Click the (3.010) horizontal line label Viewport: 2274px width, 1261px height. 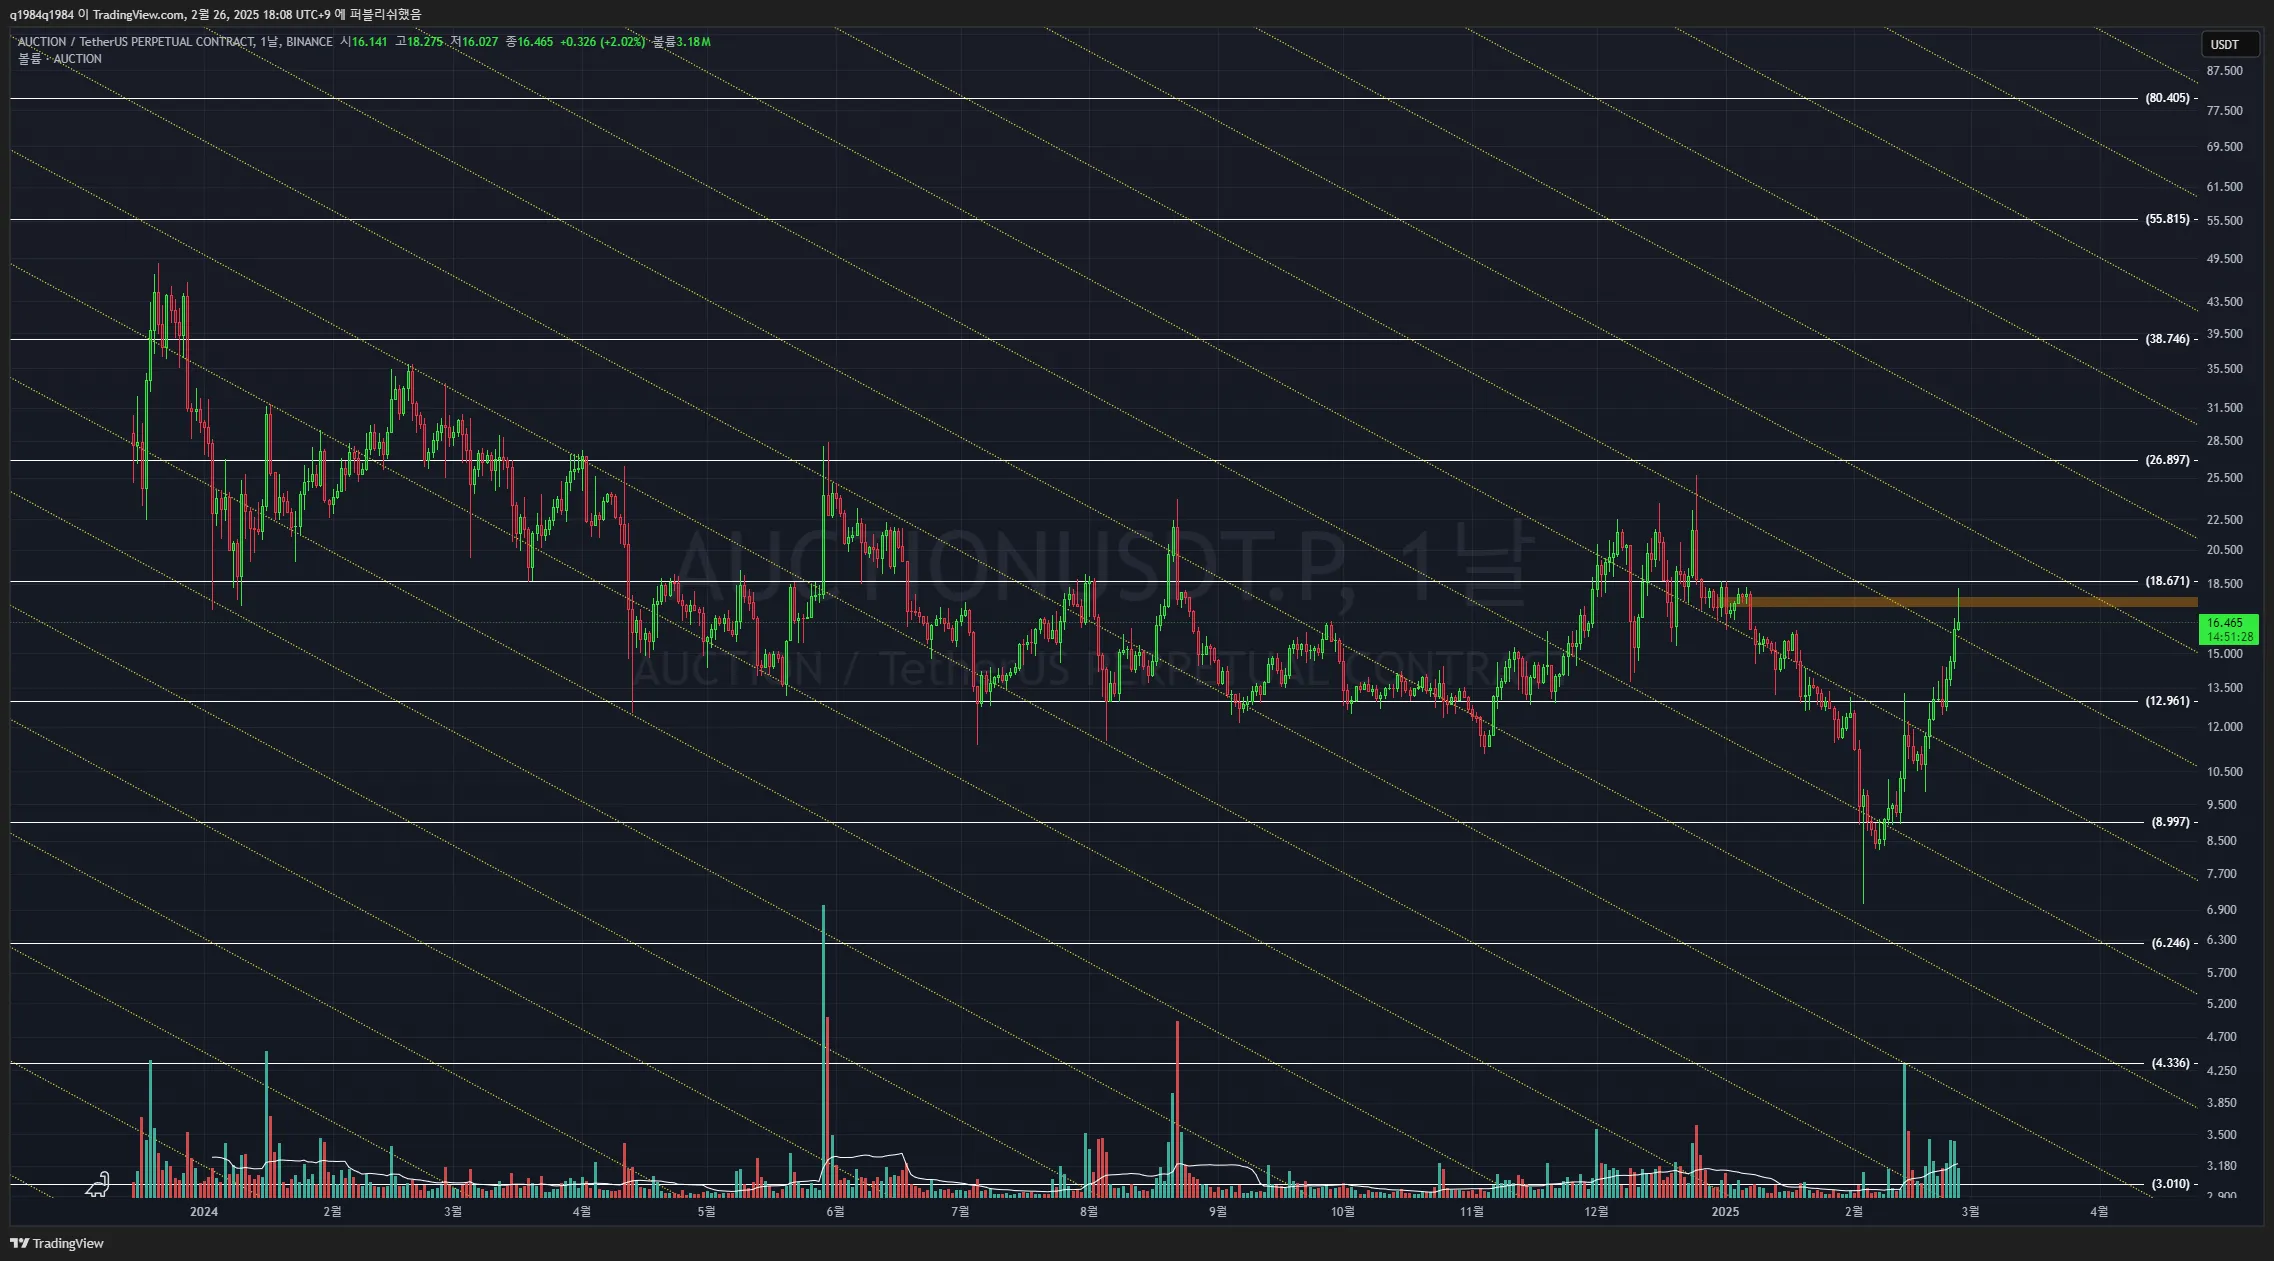(x=2170, y=1184)
